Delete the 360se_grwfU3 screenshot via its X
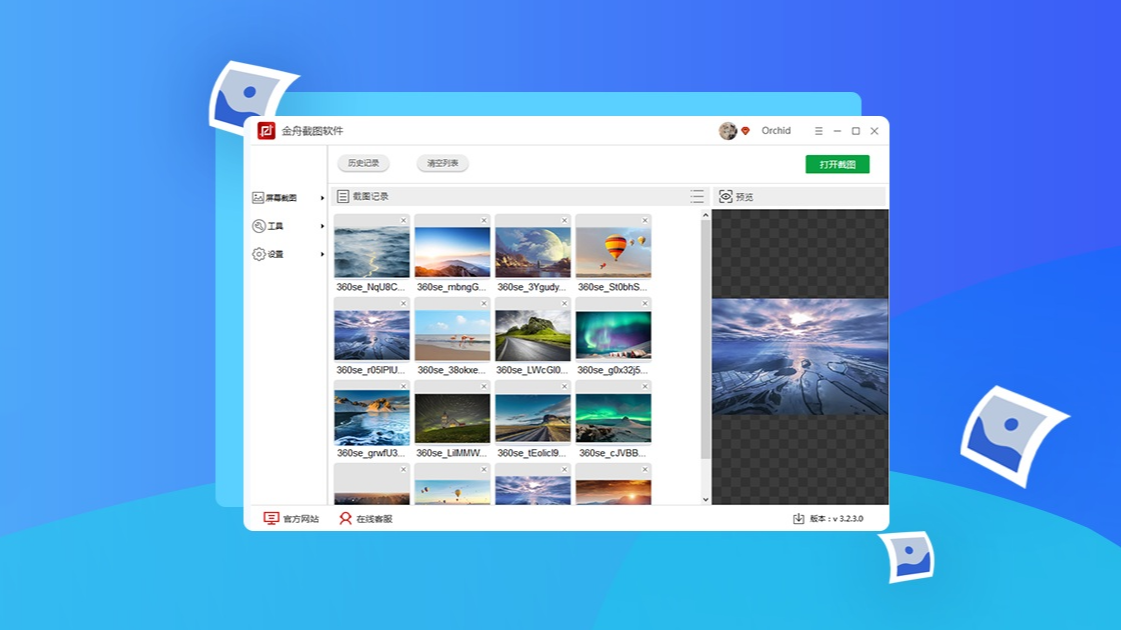This screenshot has width=1121, height=630. tap(403, 386)
